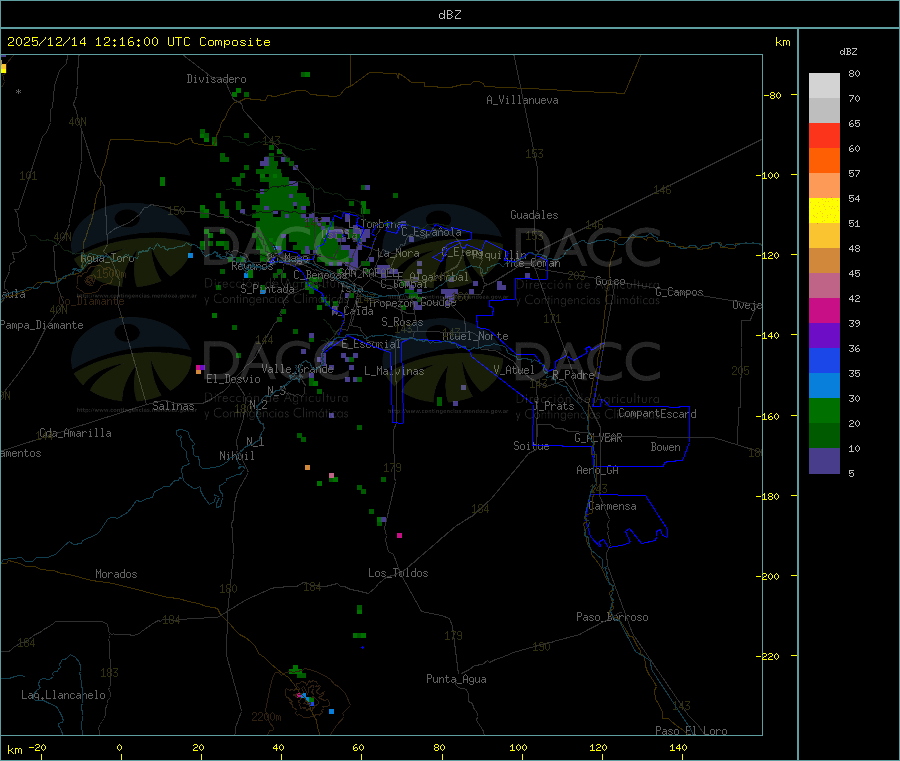Click the orange 60 dBZ legend swatch
Screen dimensions: 900x761
pos(824,160)
